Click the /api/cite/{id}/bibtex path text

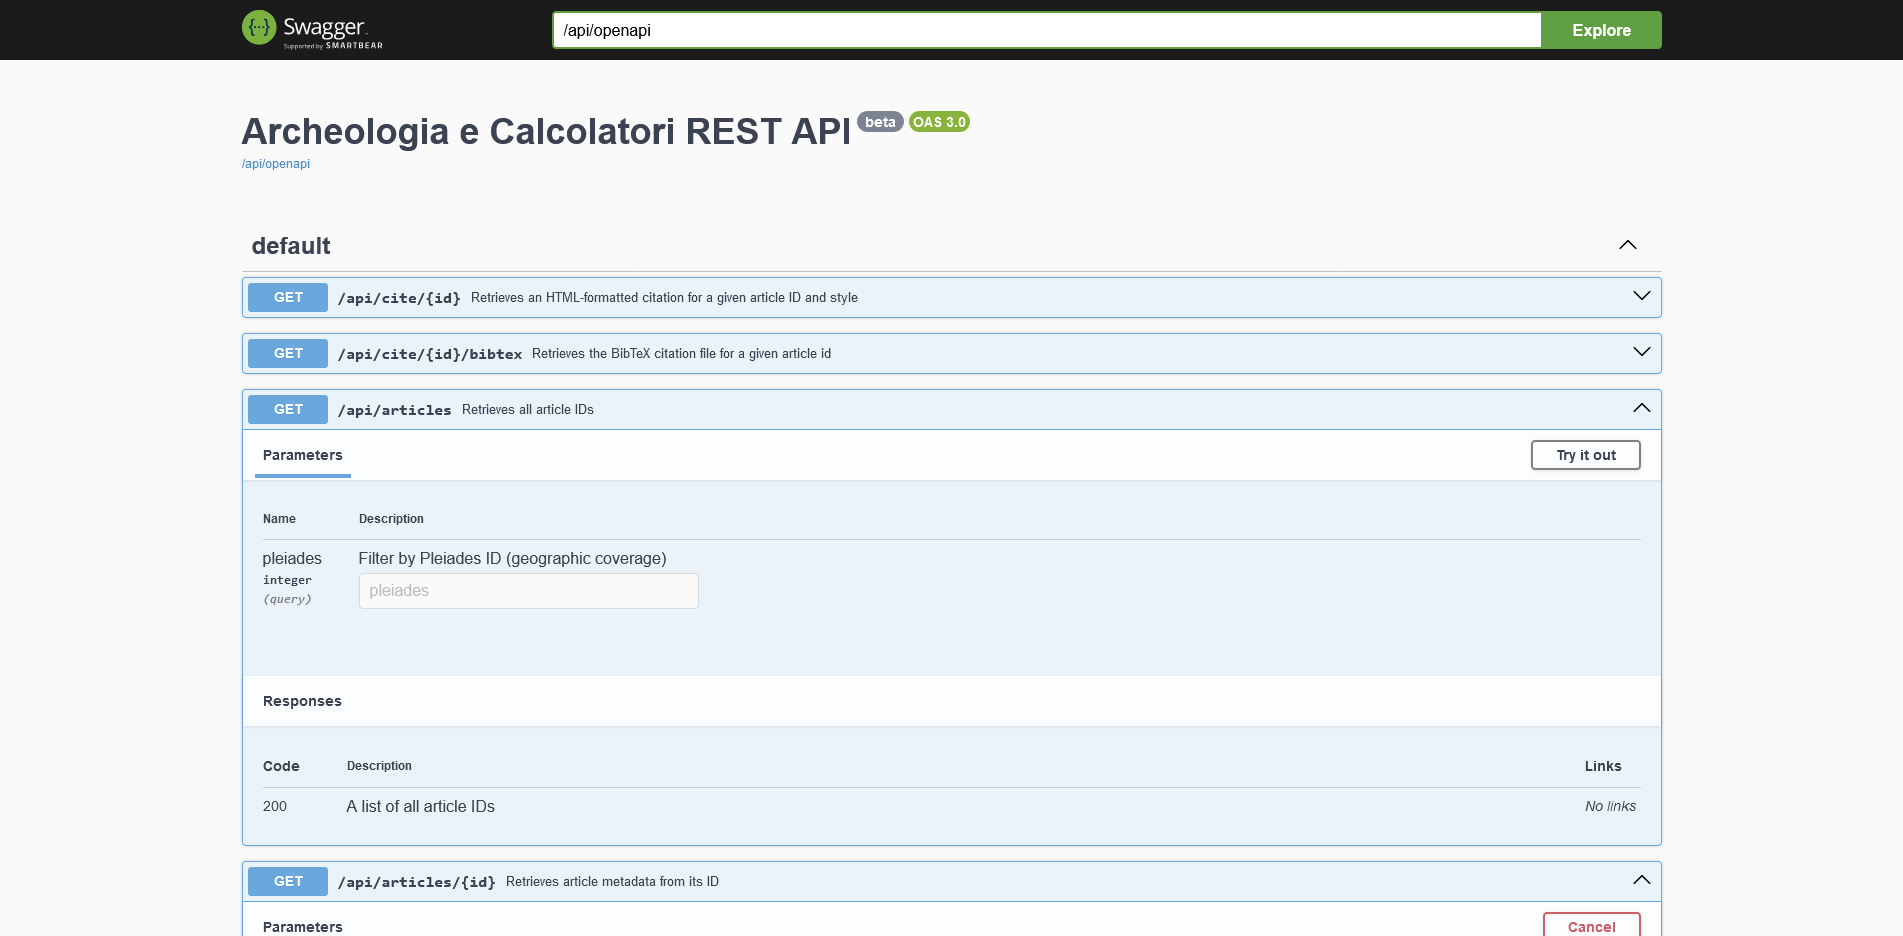(430, 354)
